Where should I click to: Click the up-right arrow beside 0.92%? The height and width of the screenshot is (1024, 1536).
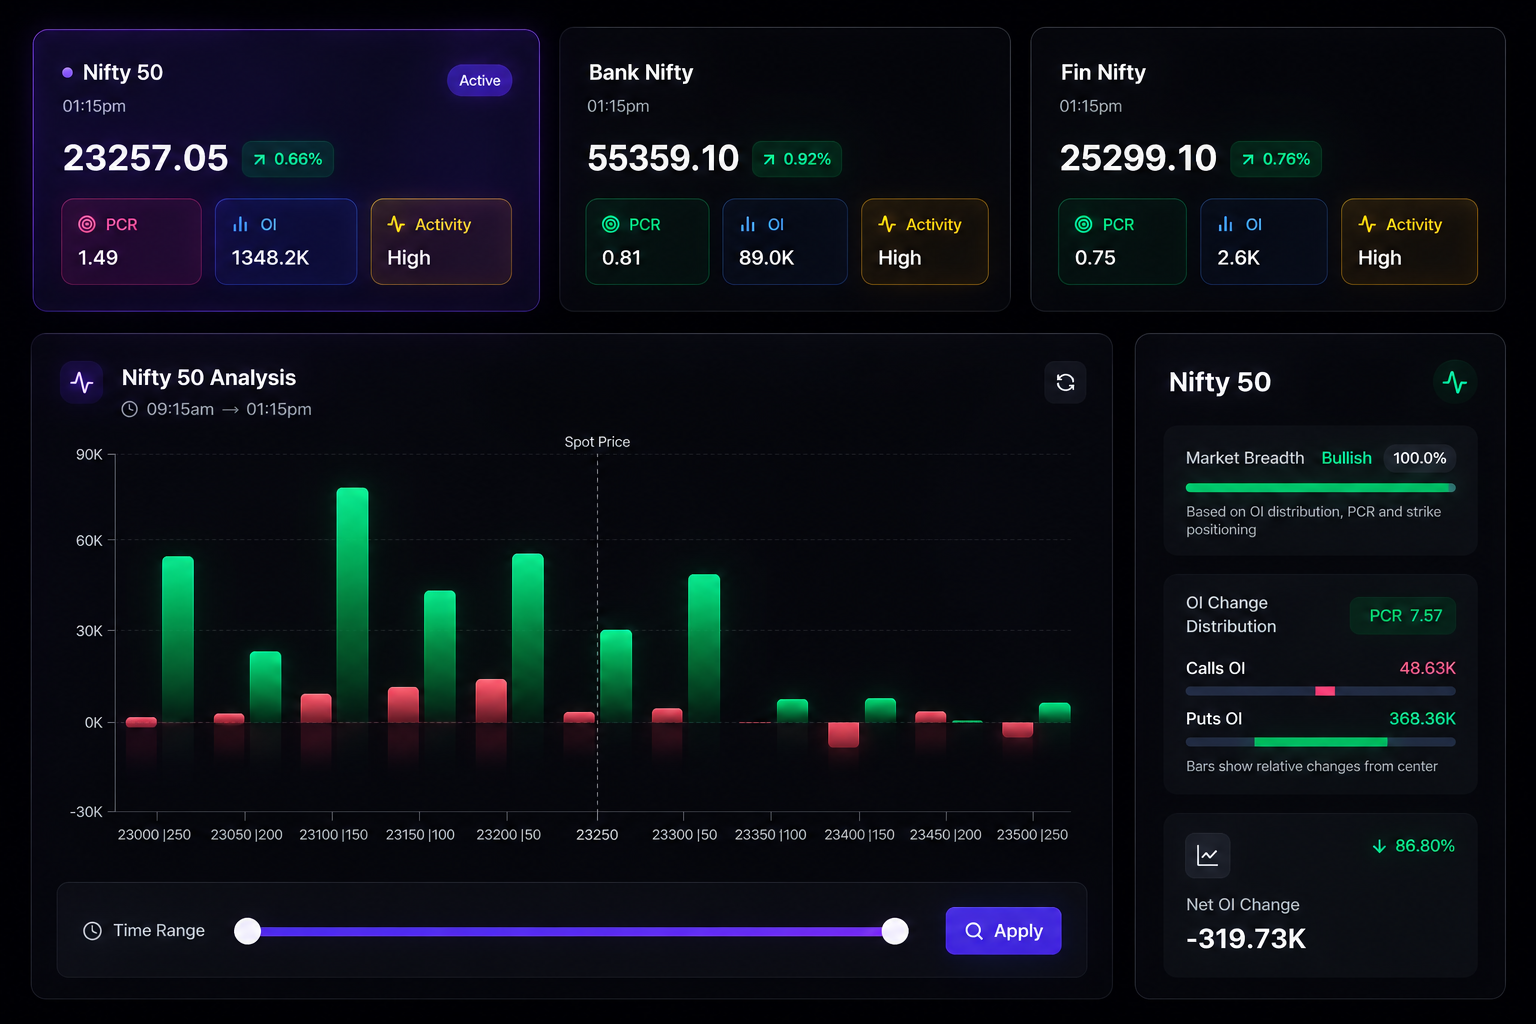click(x=769, y=159)
